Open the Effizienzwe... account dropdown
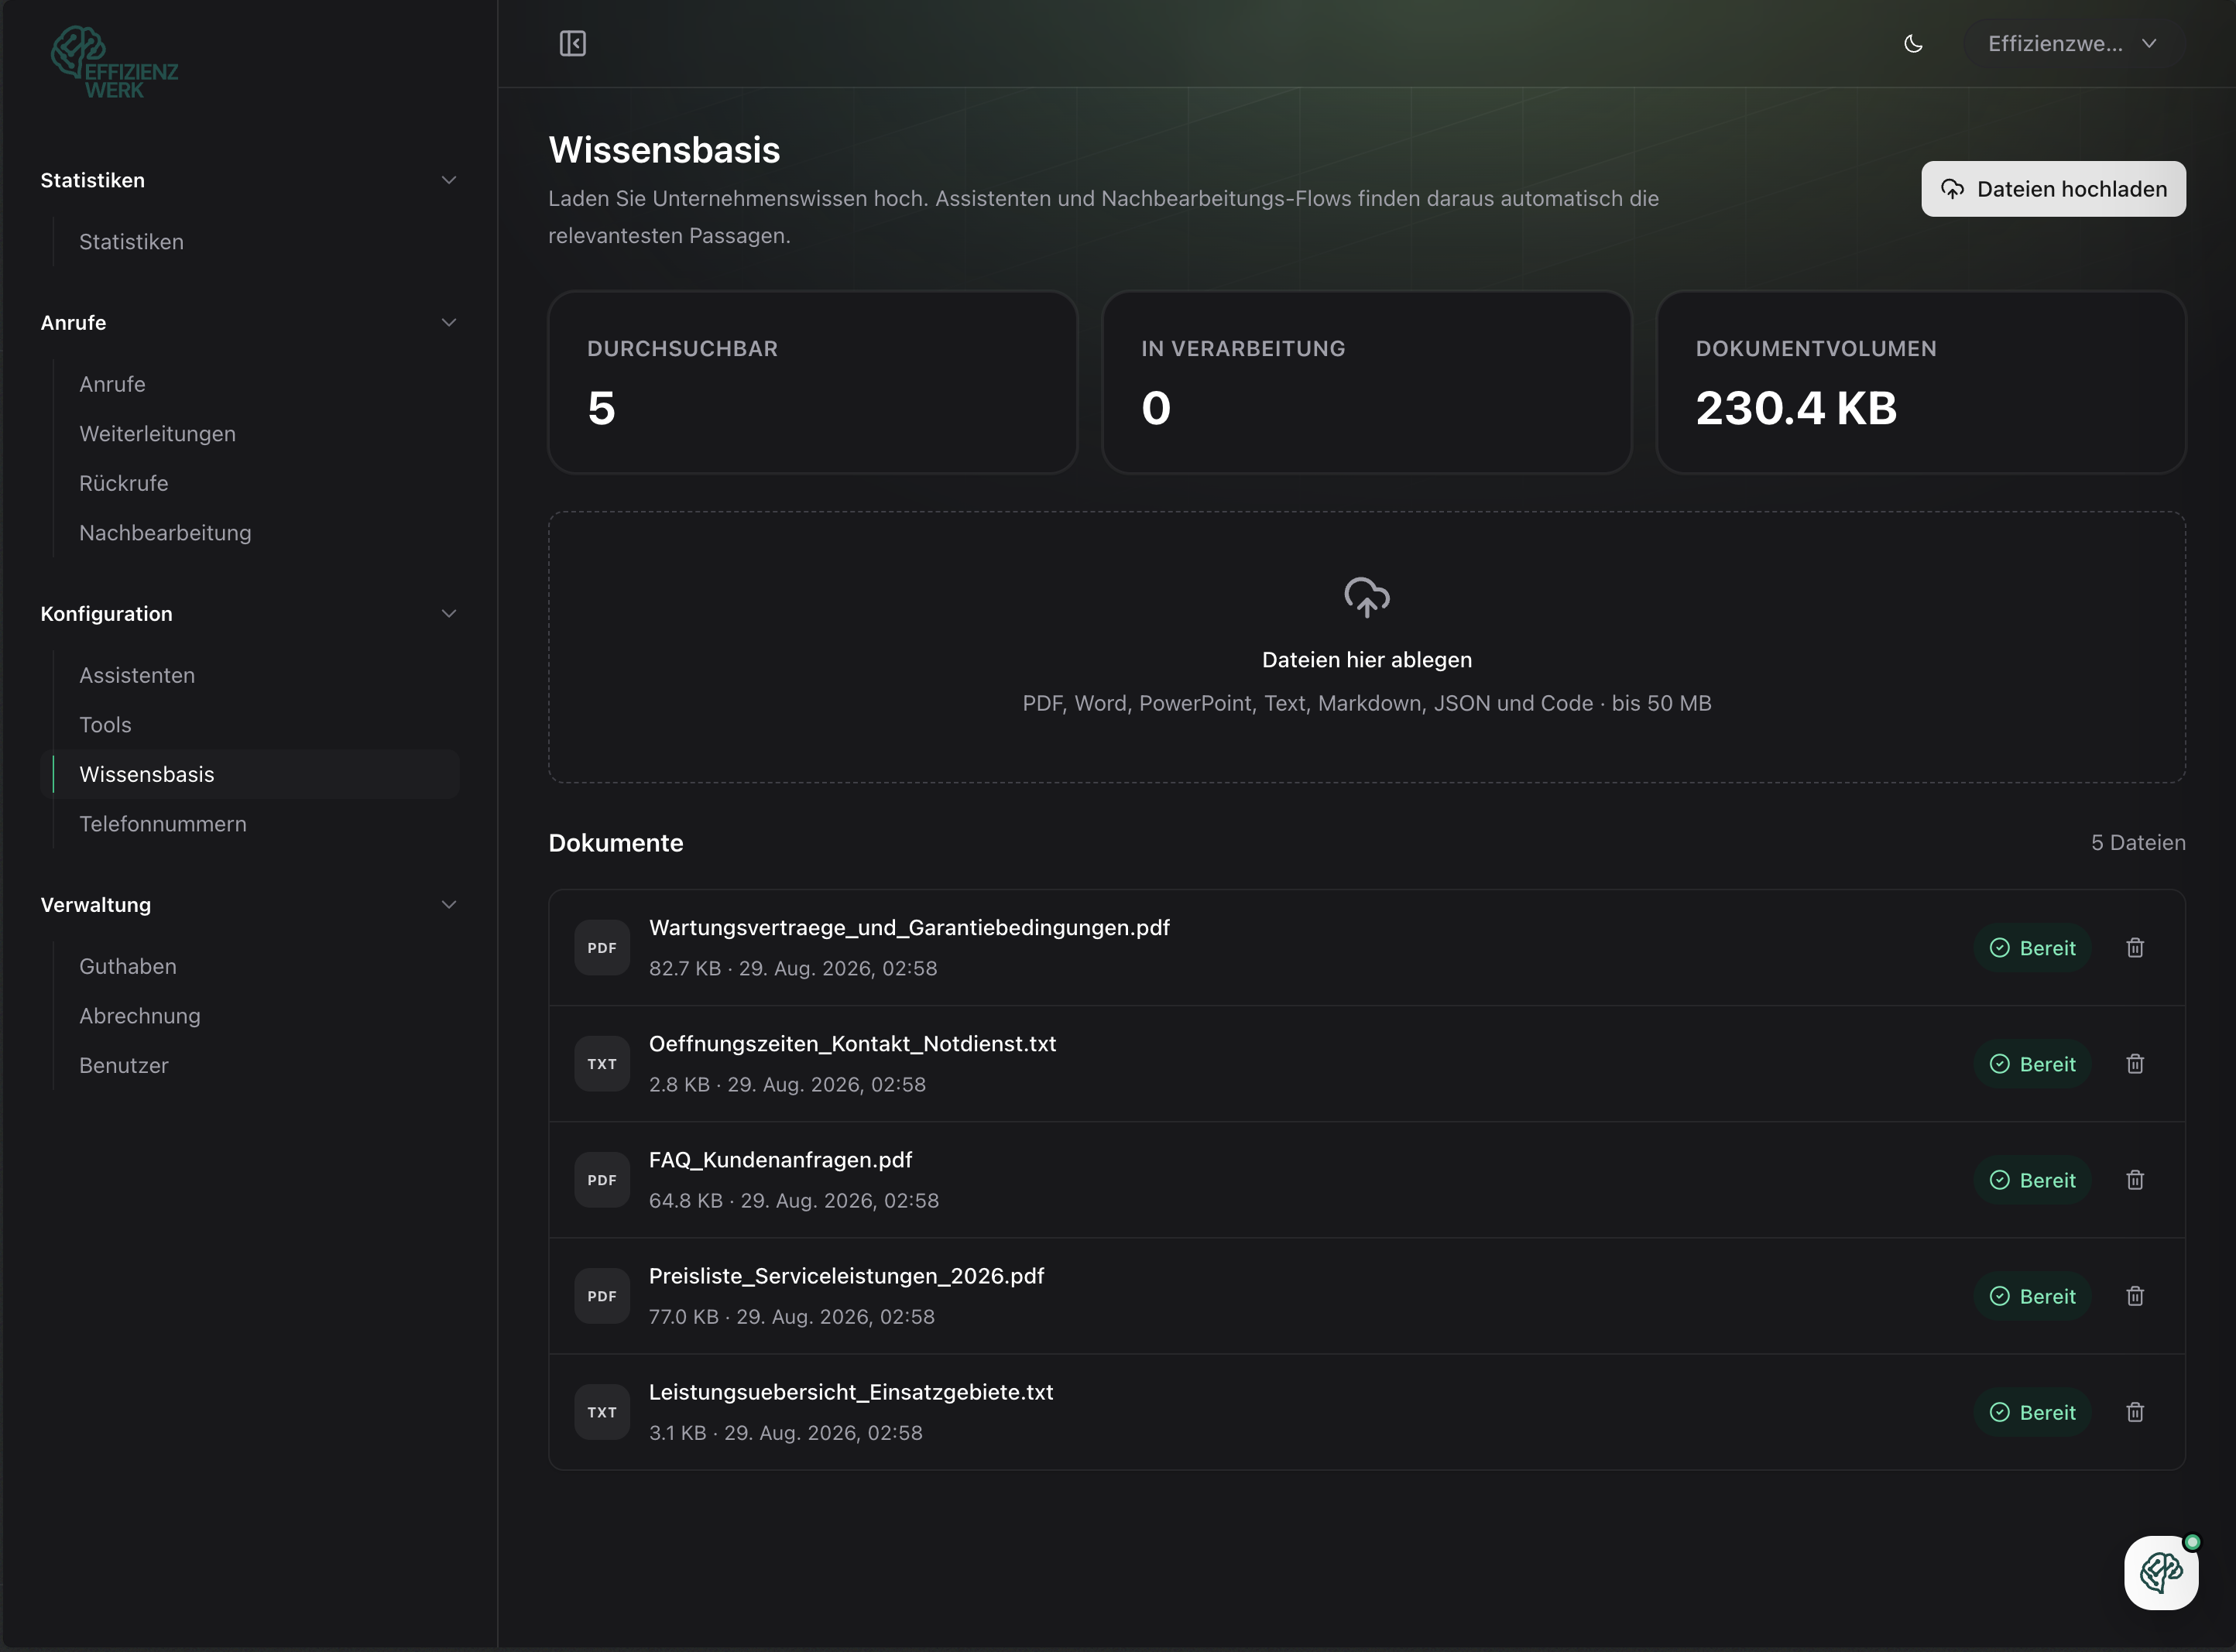The width and height of the screenshot is (2236, 1652). pyautogui.click(x=2073, y=43)
